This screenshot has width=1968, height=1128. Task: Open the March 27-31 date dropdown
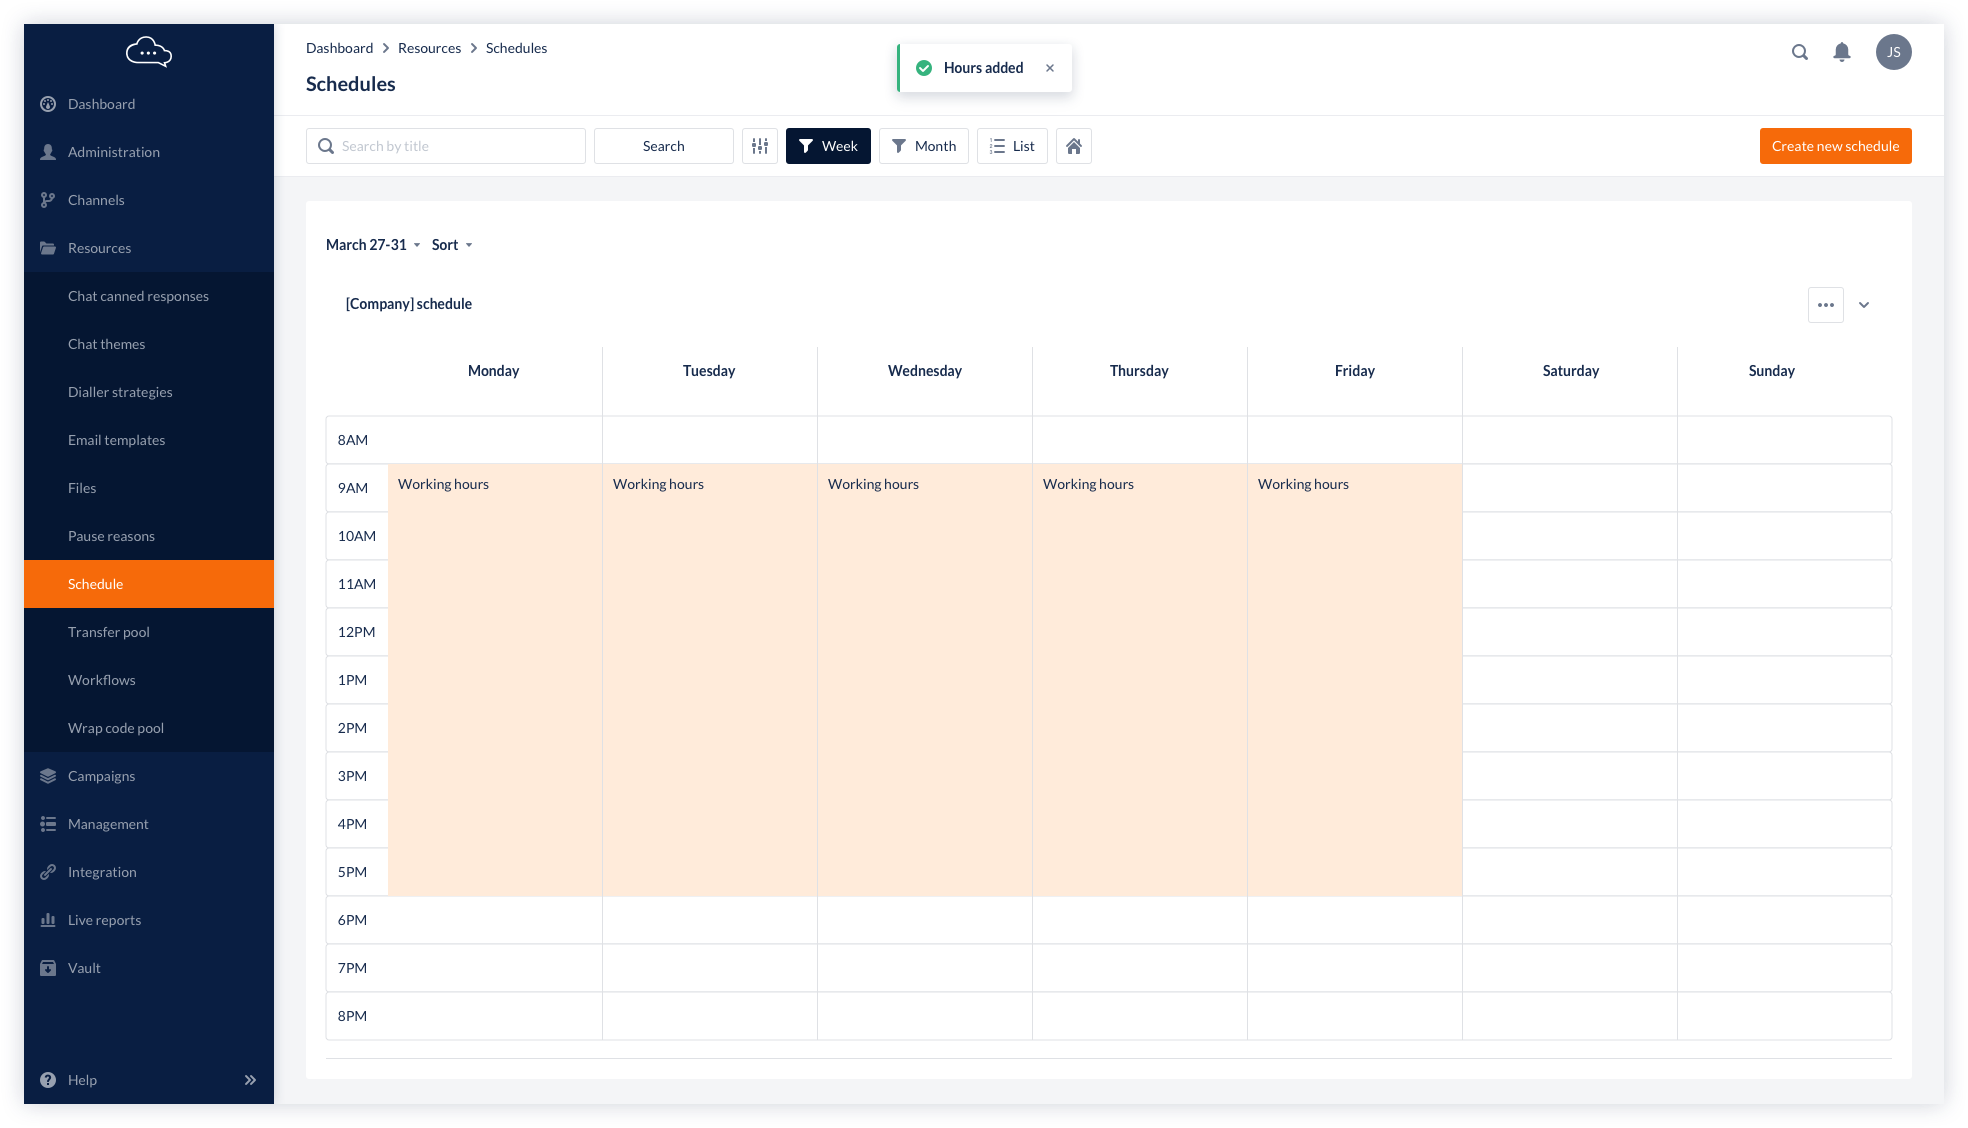pos(372,245)
